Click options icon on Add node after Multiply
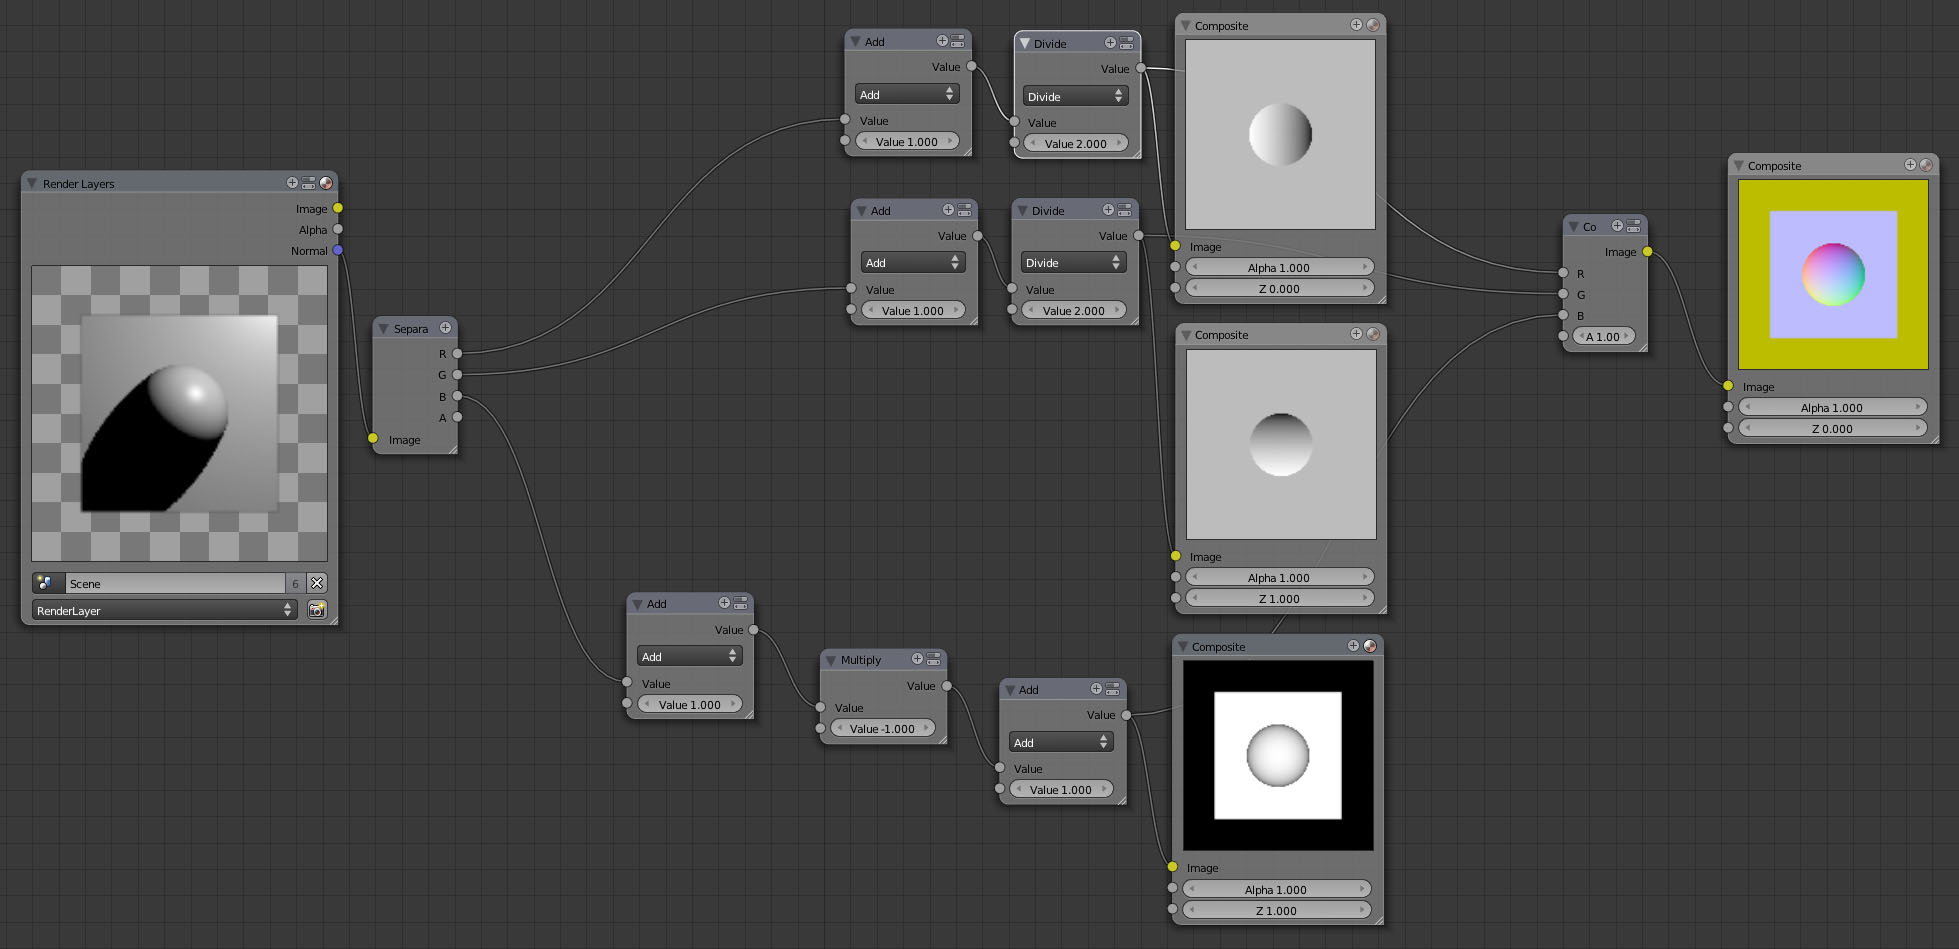Image resolution: width=1959 pixels, height=949 pixels. [1113, 689]
